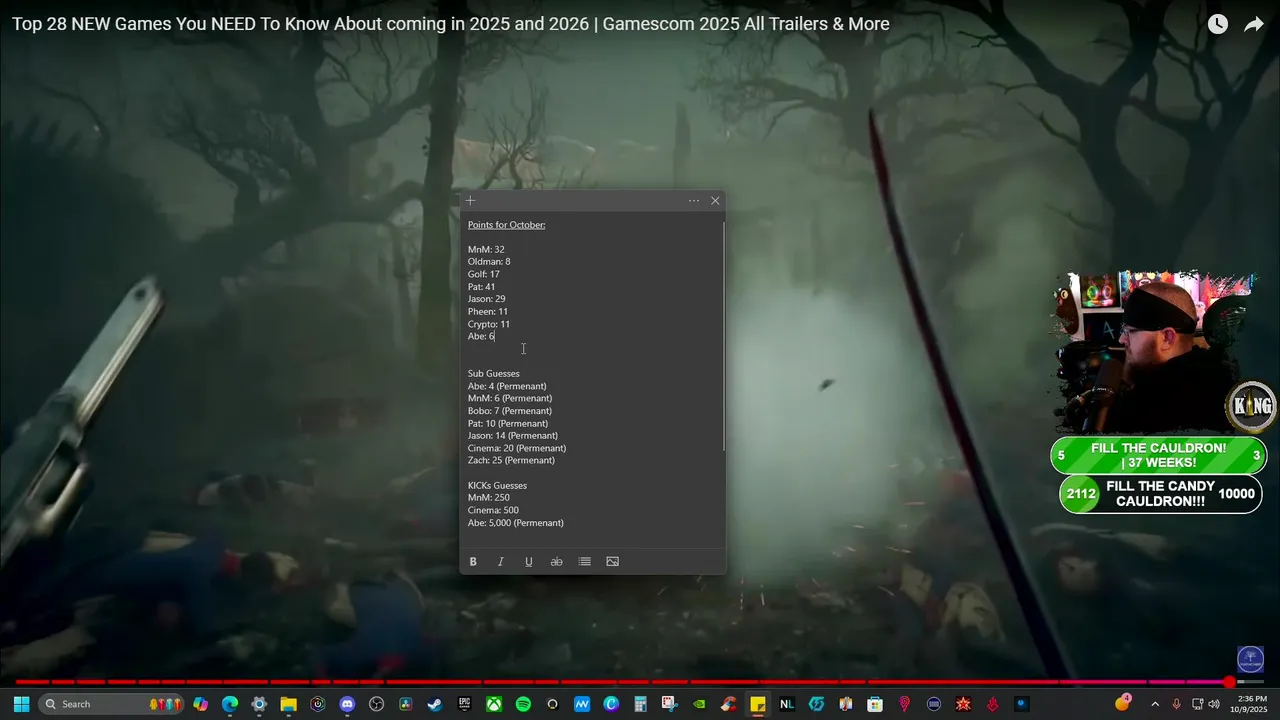Open the sticky note three-dot menu
The height and width of the screenshot is (720, 1280).
point(694,201)
